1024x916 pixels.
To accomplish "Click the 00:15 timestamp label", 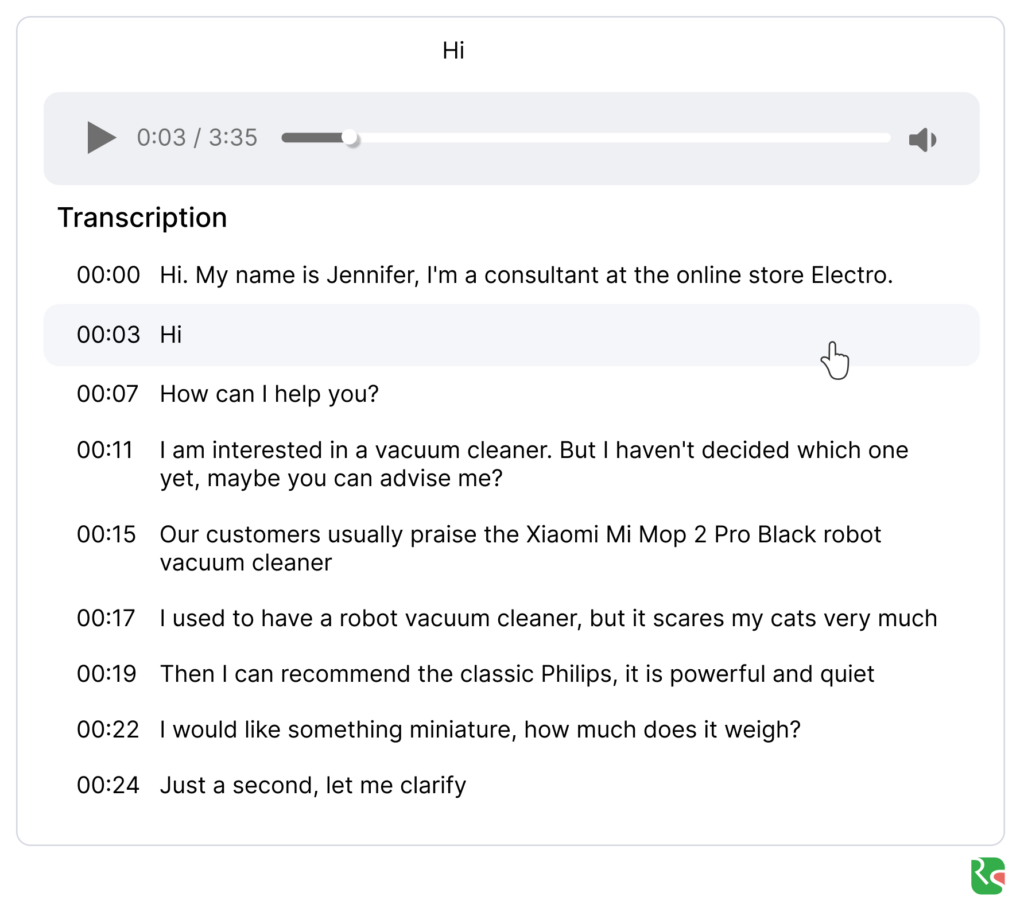I will point(108,534).
